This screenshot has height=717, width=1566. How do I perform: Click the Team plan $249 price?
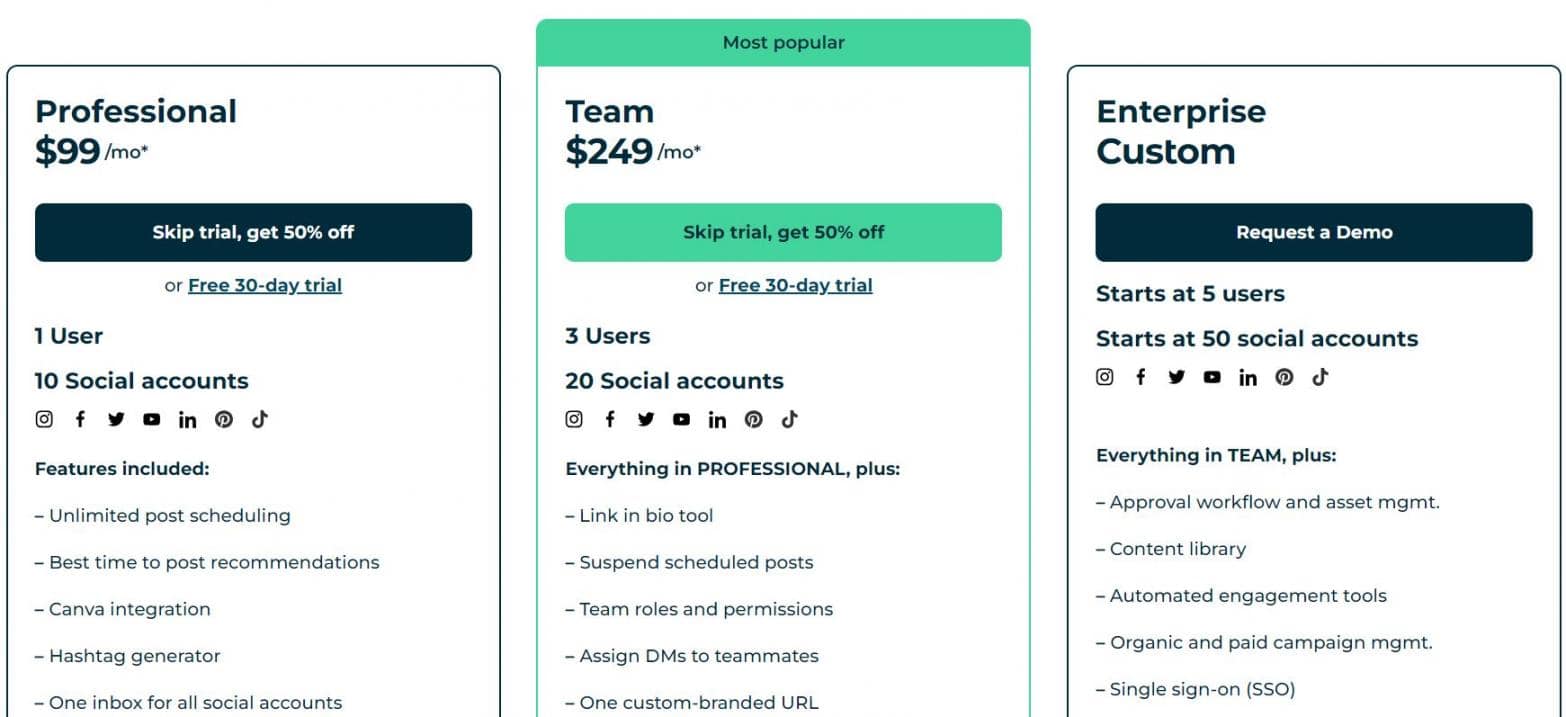pyautogui.click(x=609, y=152)
